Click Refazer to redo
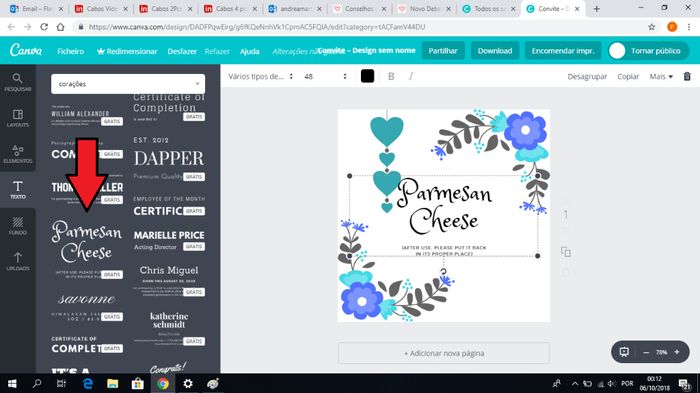Screen dimensions: 700x393 (217, 51)
